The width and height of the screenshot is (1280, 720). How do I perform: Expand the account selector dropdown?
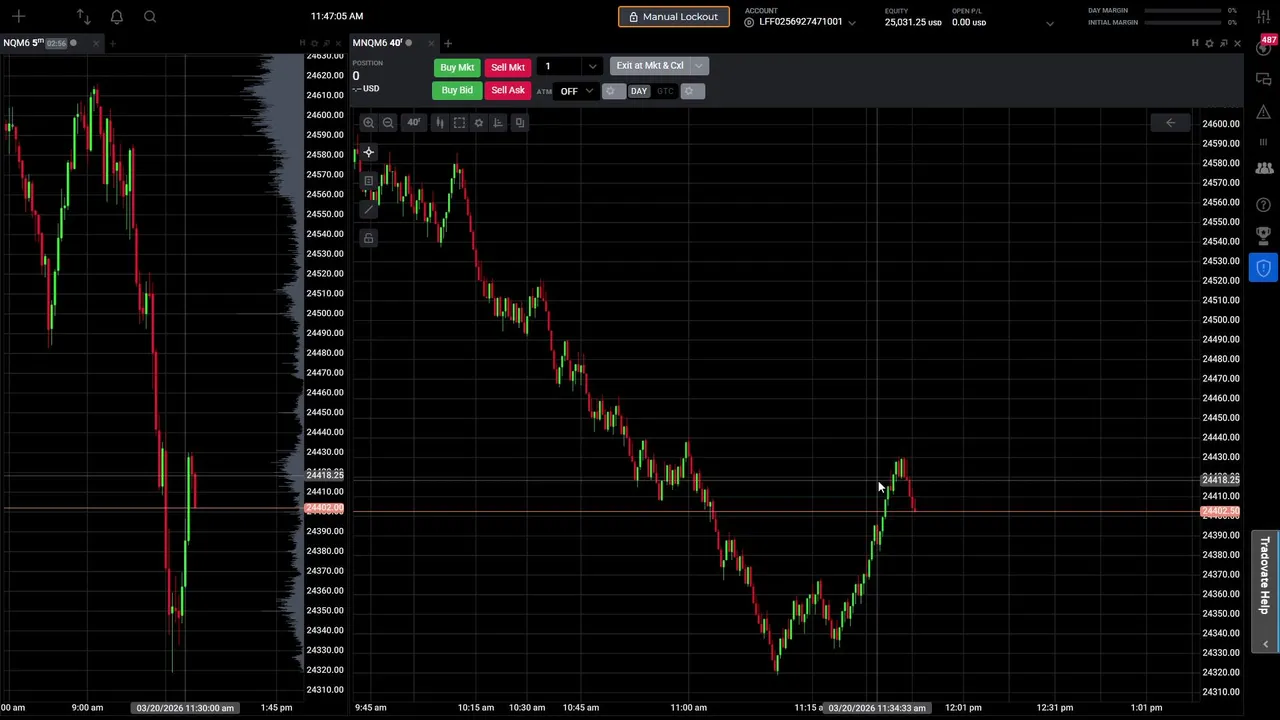852,22
